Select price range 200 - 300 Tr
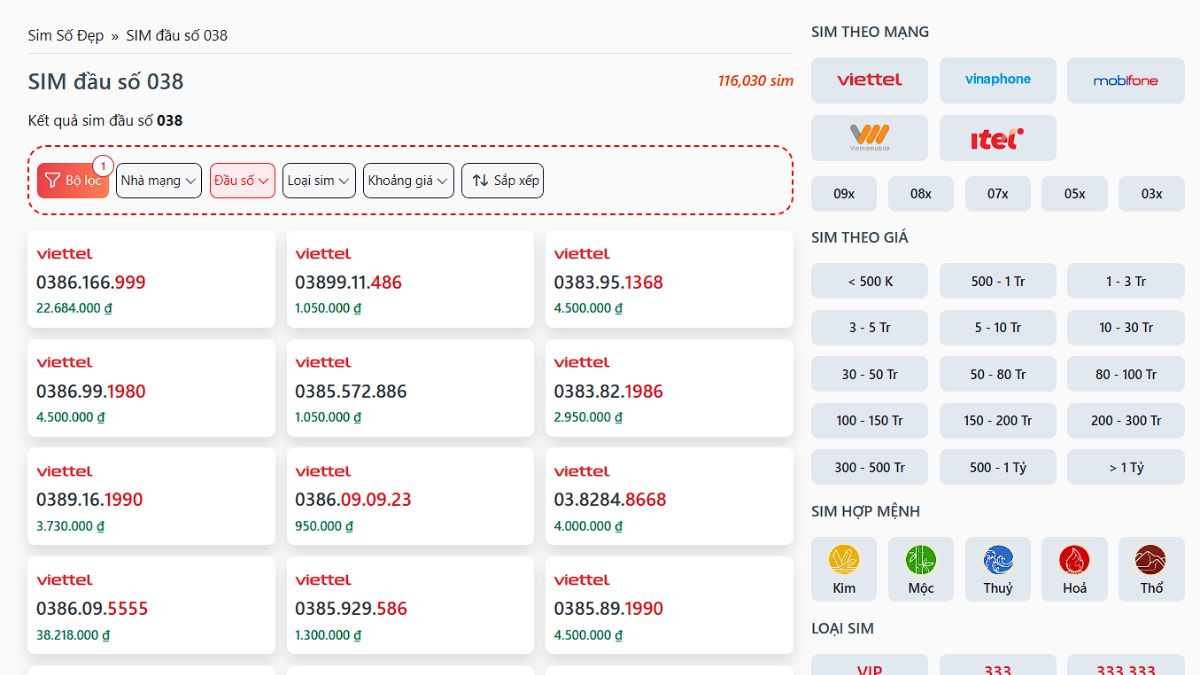Viewport: 1200px width, 675px height. [x=1125, y=420]
